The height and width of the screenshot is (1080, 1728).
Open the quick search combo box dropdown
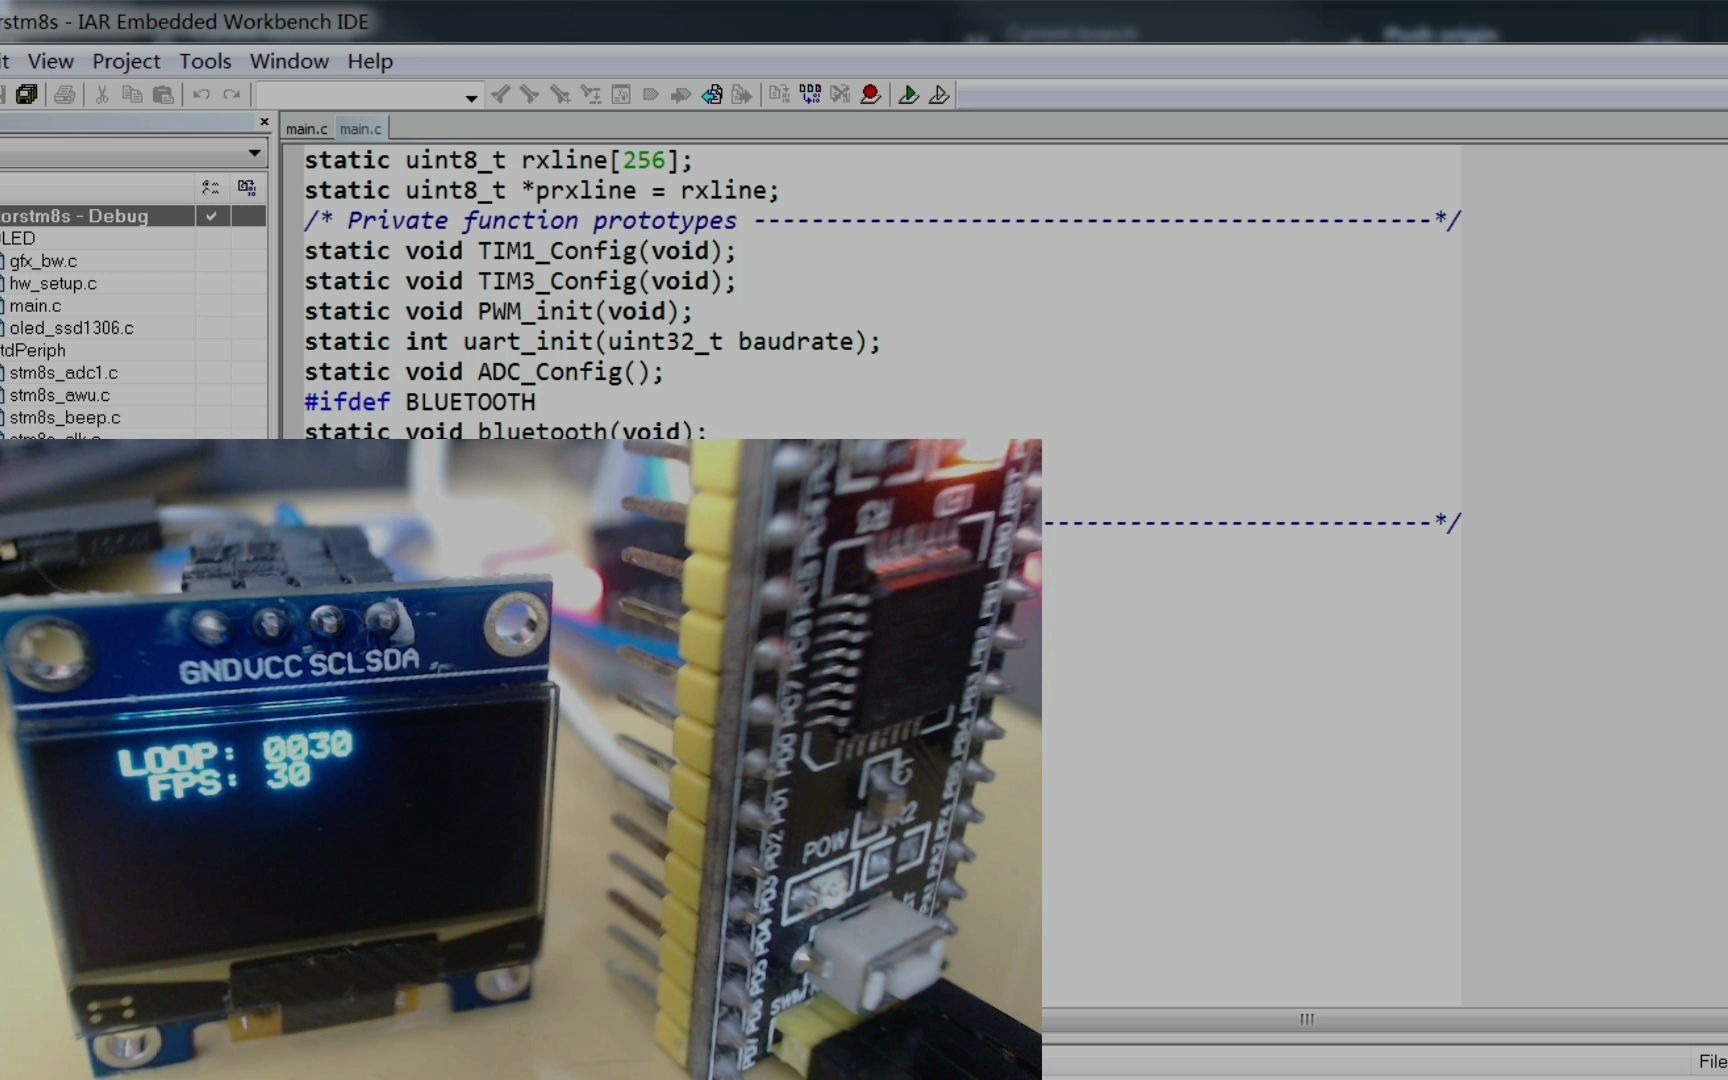click(471, 96)
